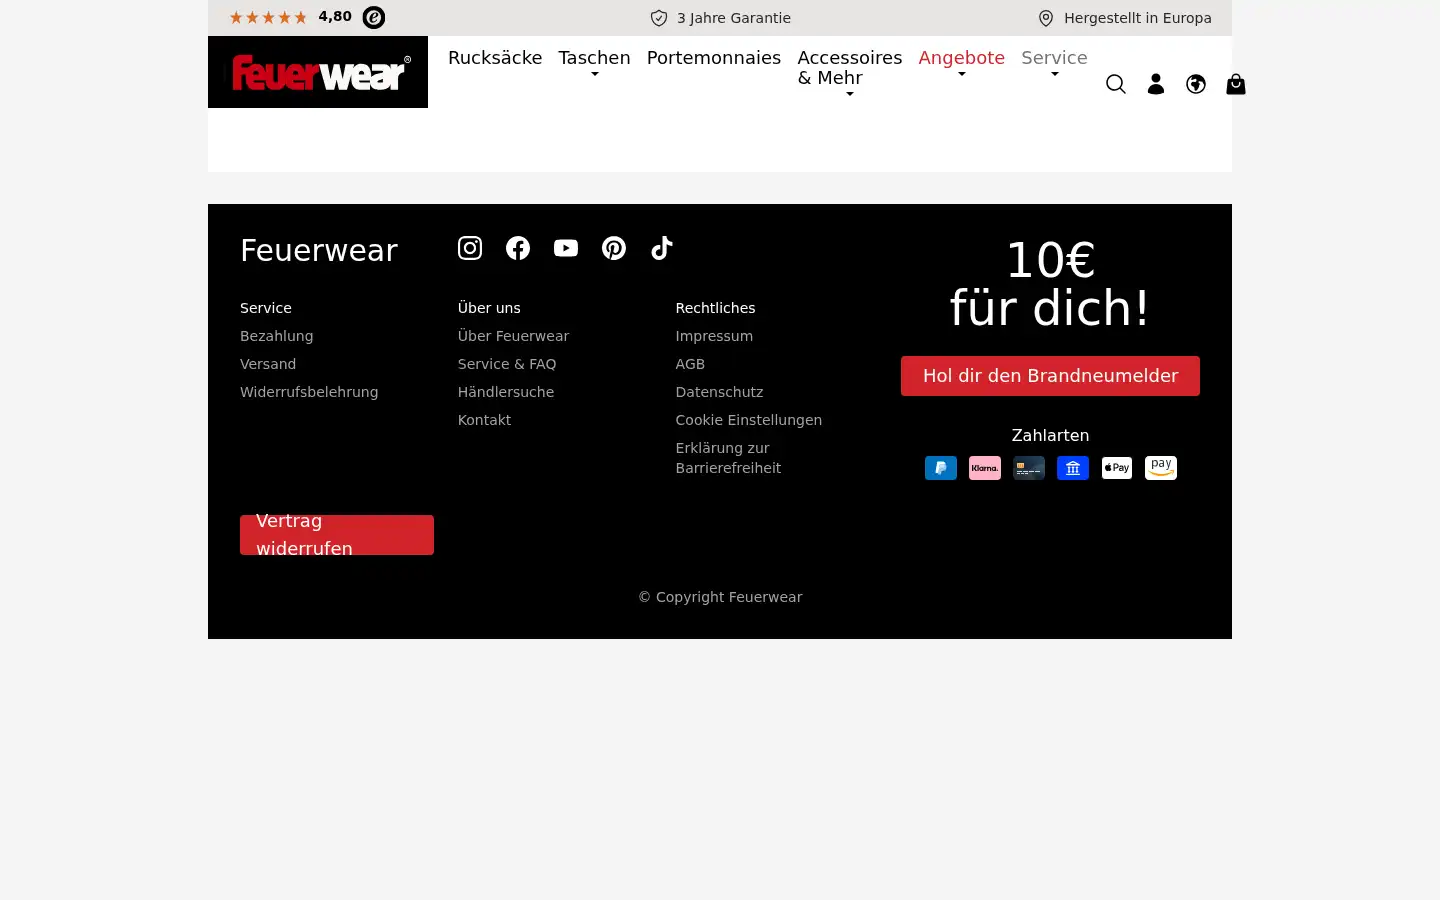This screenshot has height=900, width=1440.
Task: Click the Feuerwear logo in header
Action: [318, 72]
